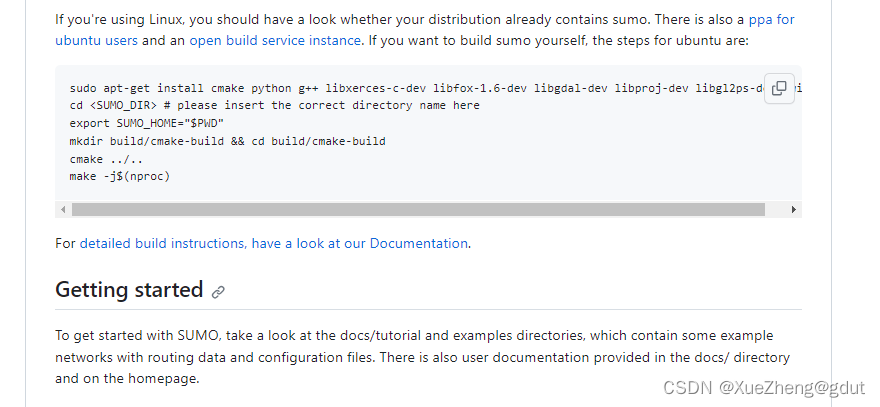Click the anchor link icon beside Getting started
Viewport: 880px width, 407px height.
pos(218,292)
